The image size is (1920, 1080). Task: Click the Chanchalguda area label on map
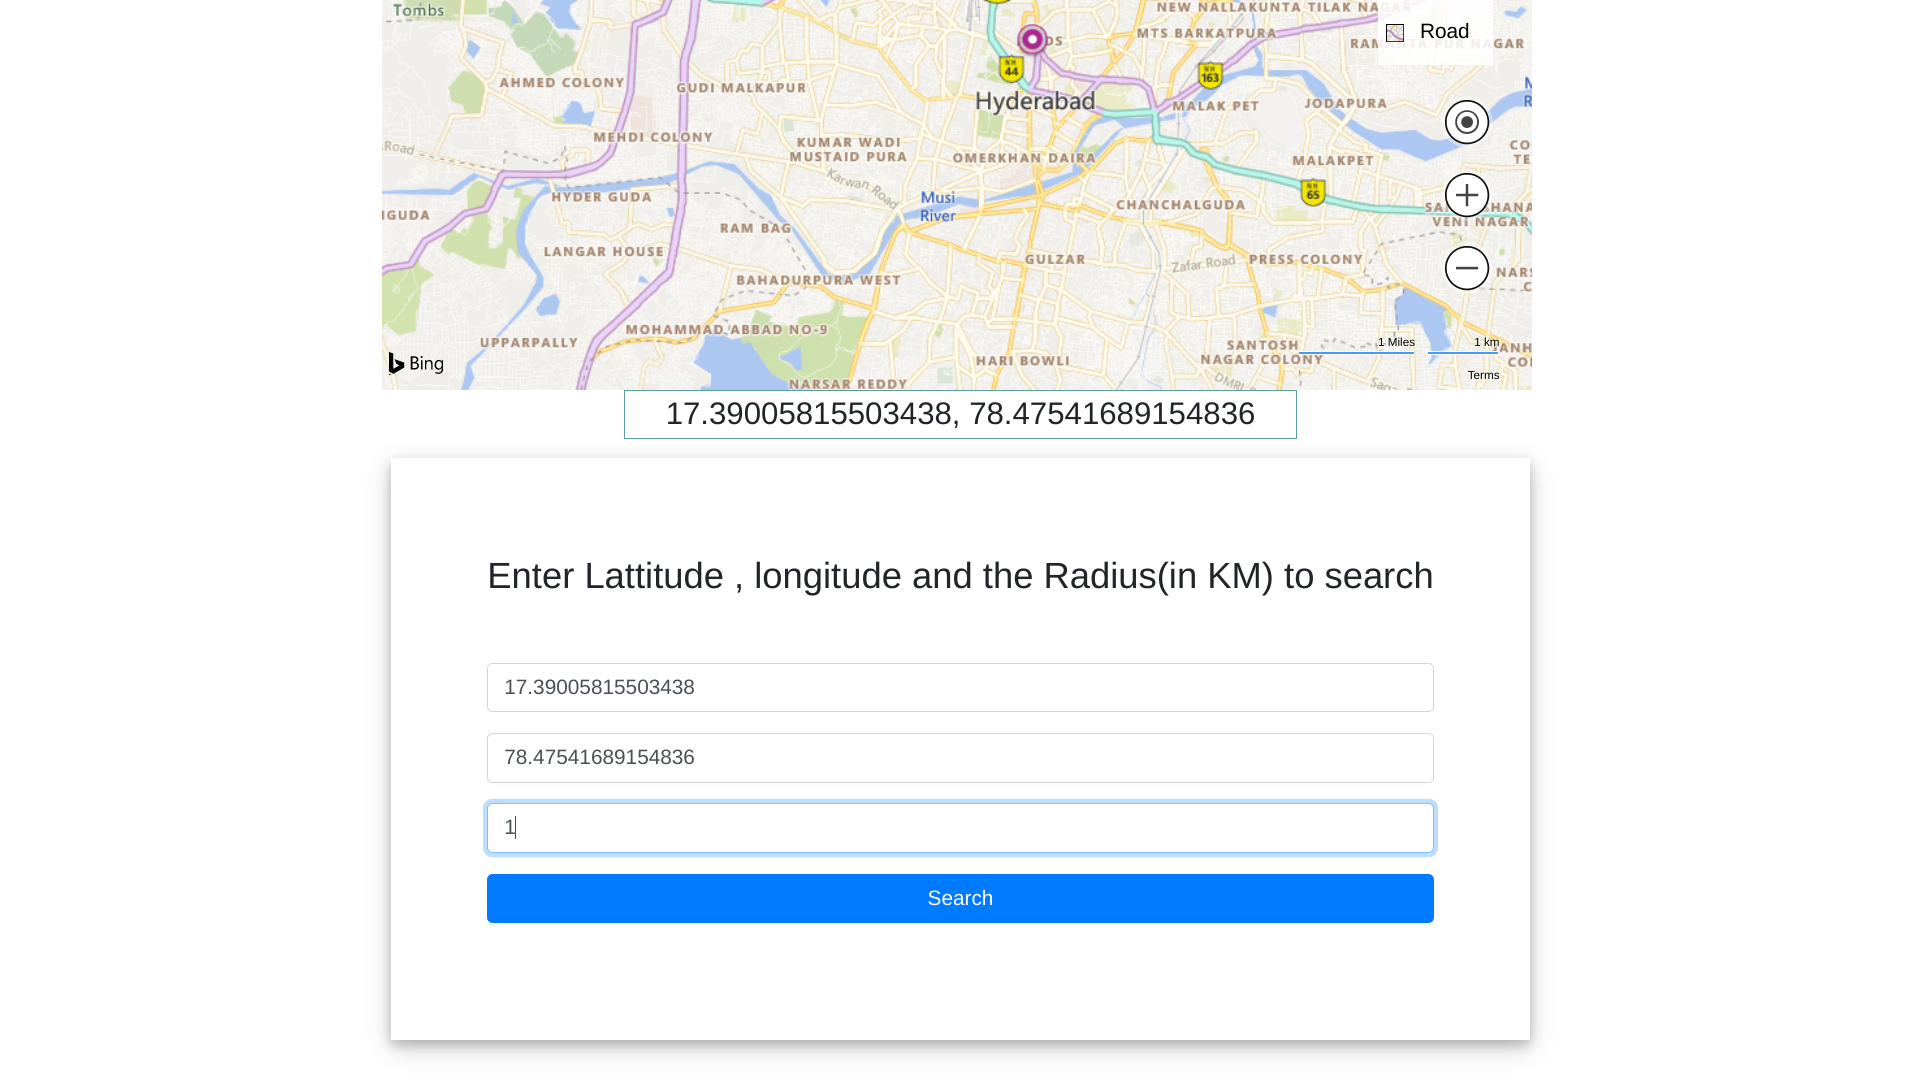click(x=1180, y=205)
